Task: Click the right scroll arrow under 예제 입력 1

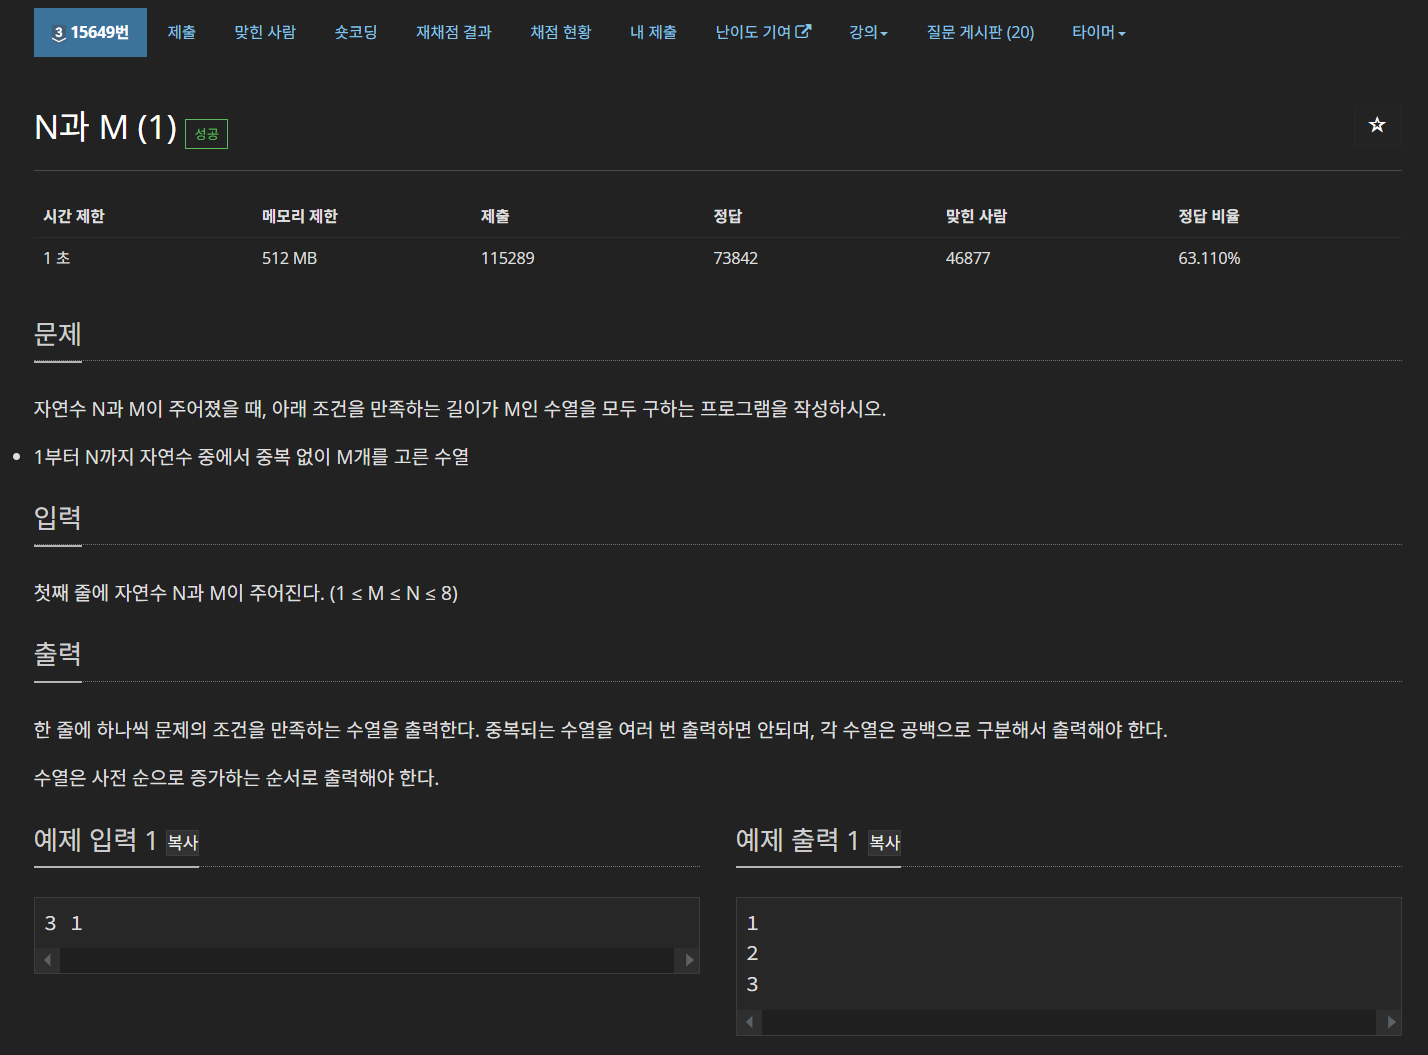Action: pyautogui.click(x=687, y=960)
